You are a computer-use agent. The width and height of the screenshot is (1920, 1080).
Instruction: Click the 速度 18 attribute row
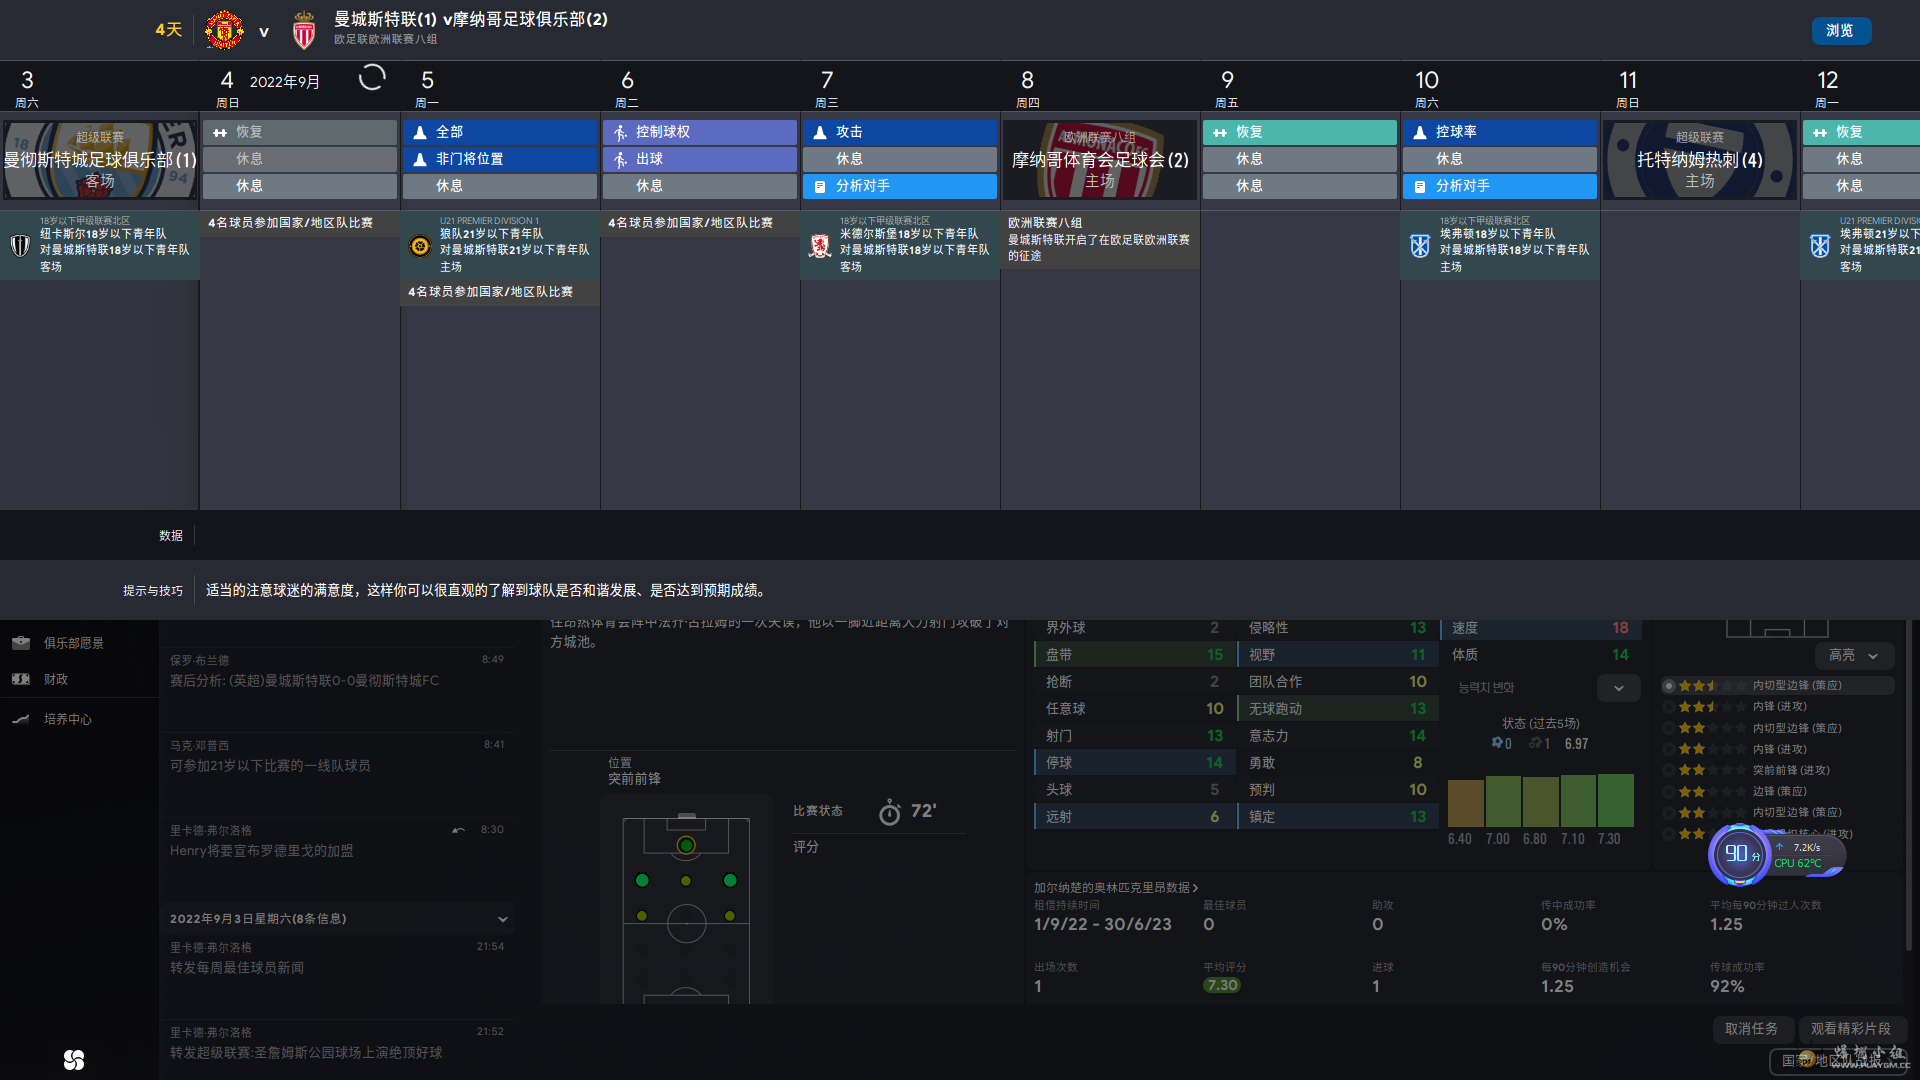1540,628
